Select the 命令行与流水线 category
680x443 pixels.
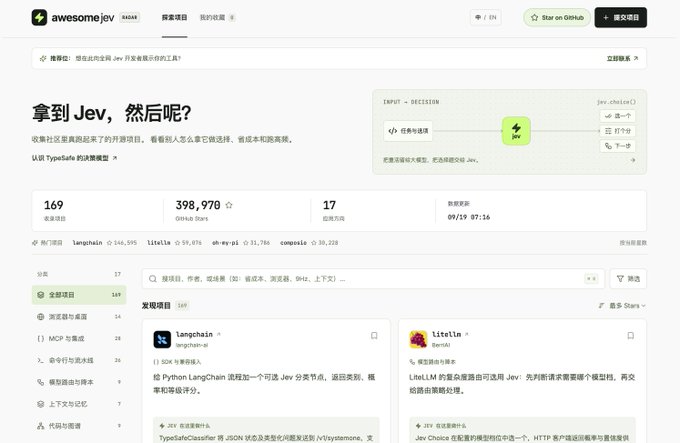coord(79,360)
